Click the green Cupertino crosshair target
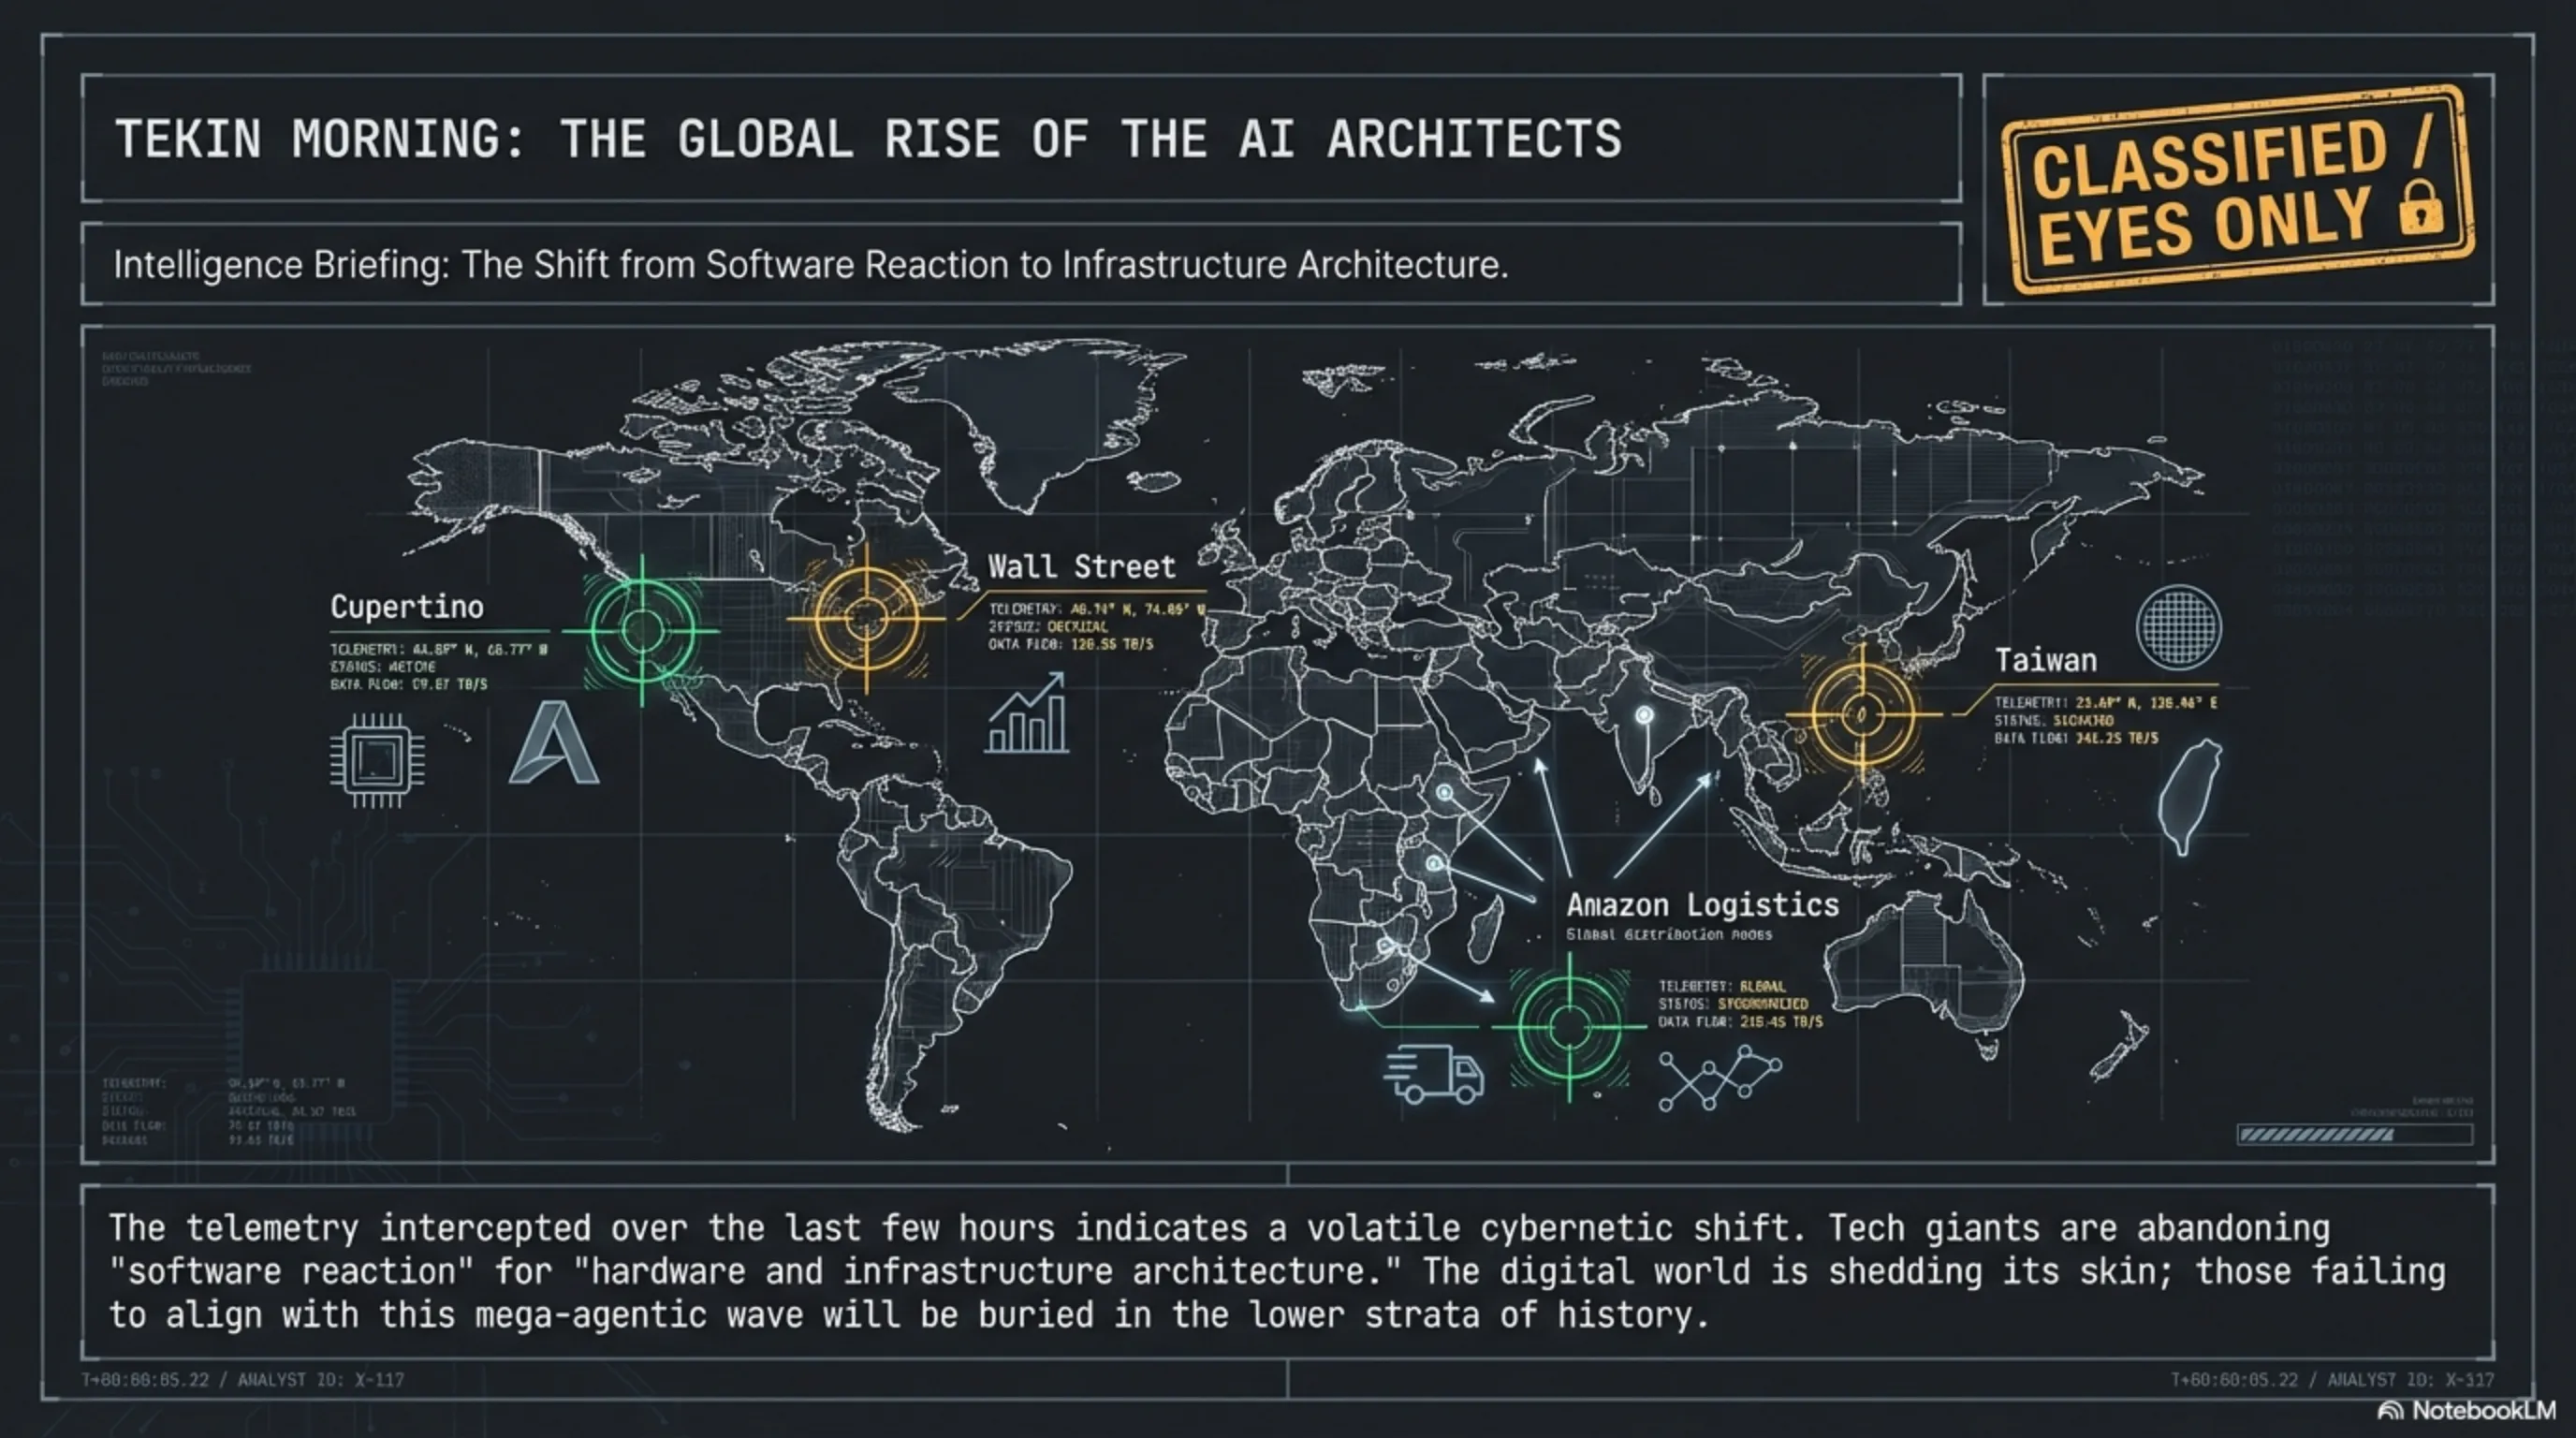The height and width of the screenshot is (1438, 2576). (641, 630)
